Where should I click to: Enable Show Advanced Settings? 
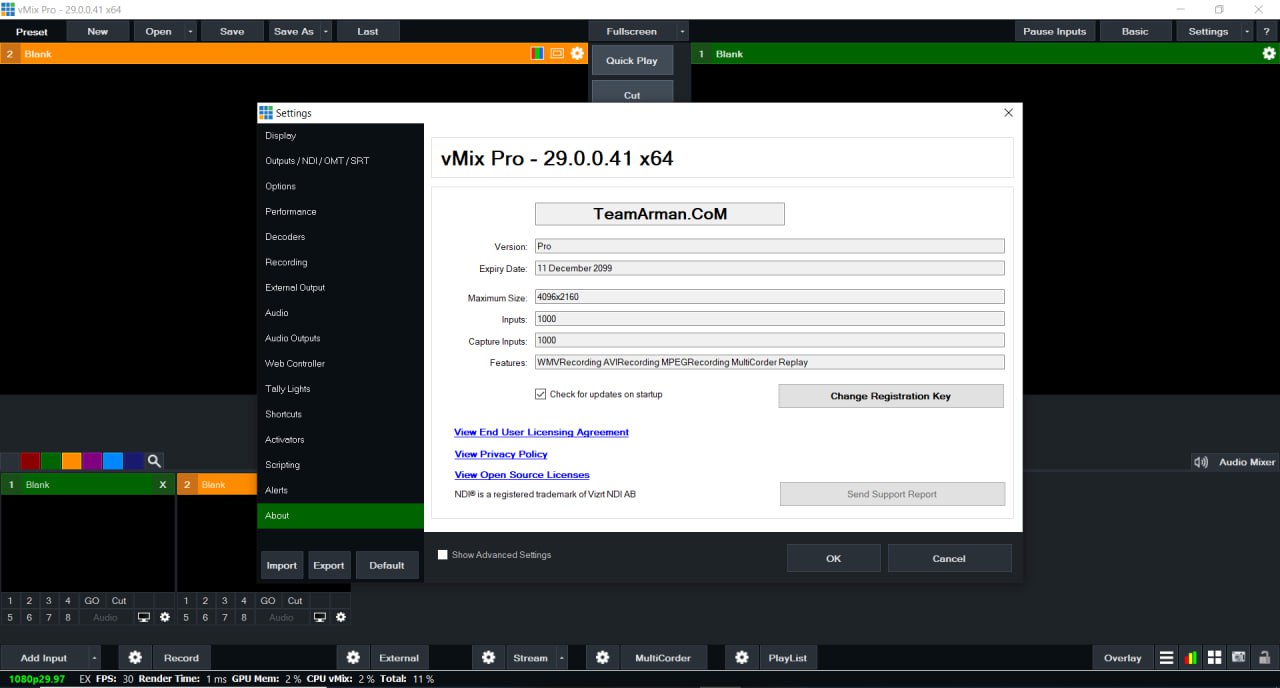pos(442,554)
